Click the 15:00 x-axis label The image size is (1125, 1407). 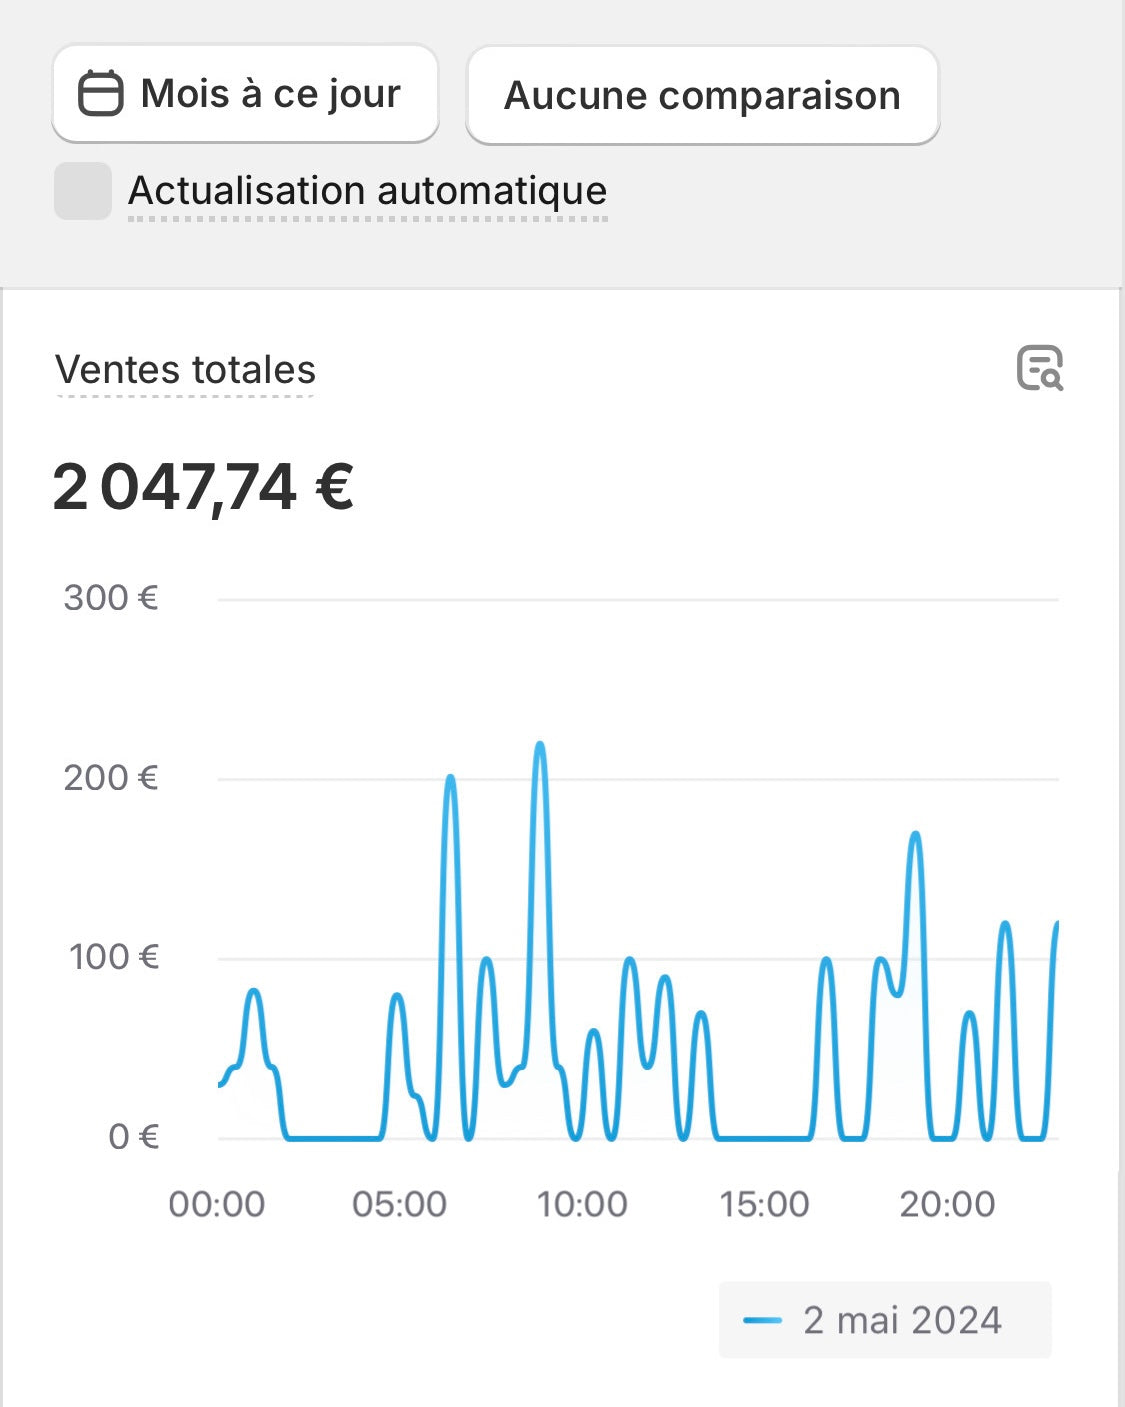(x=764, y=1204)
